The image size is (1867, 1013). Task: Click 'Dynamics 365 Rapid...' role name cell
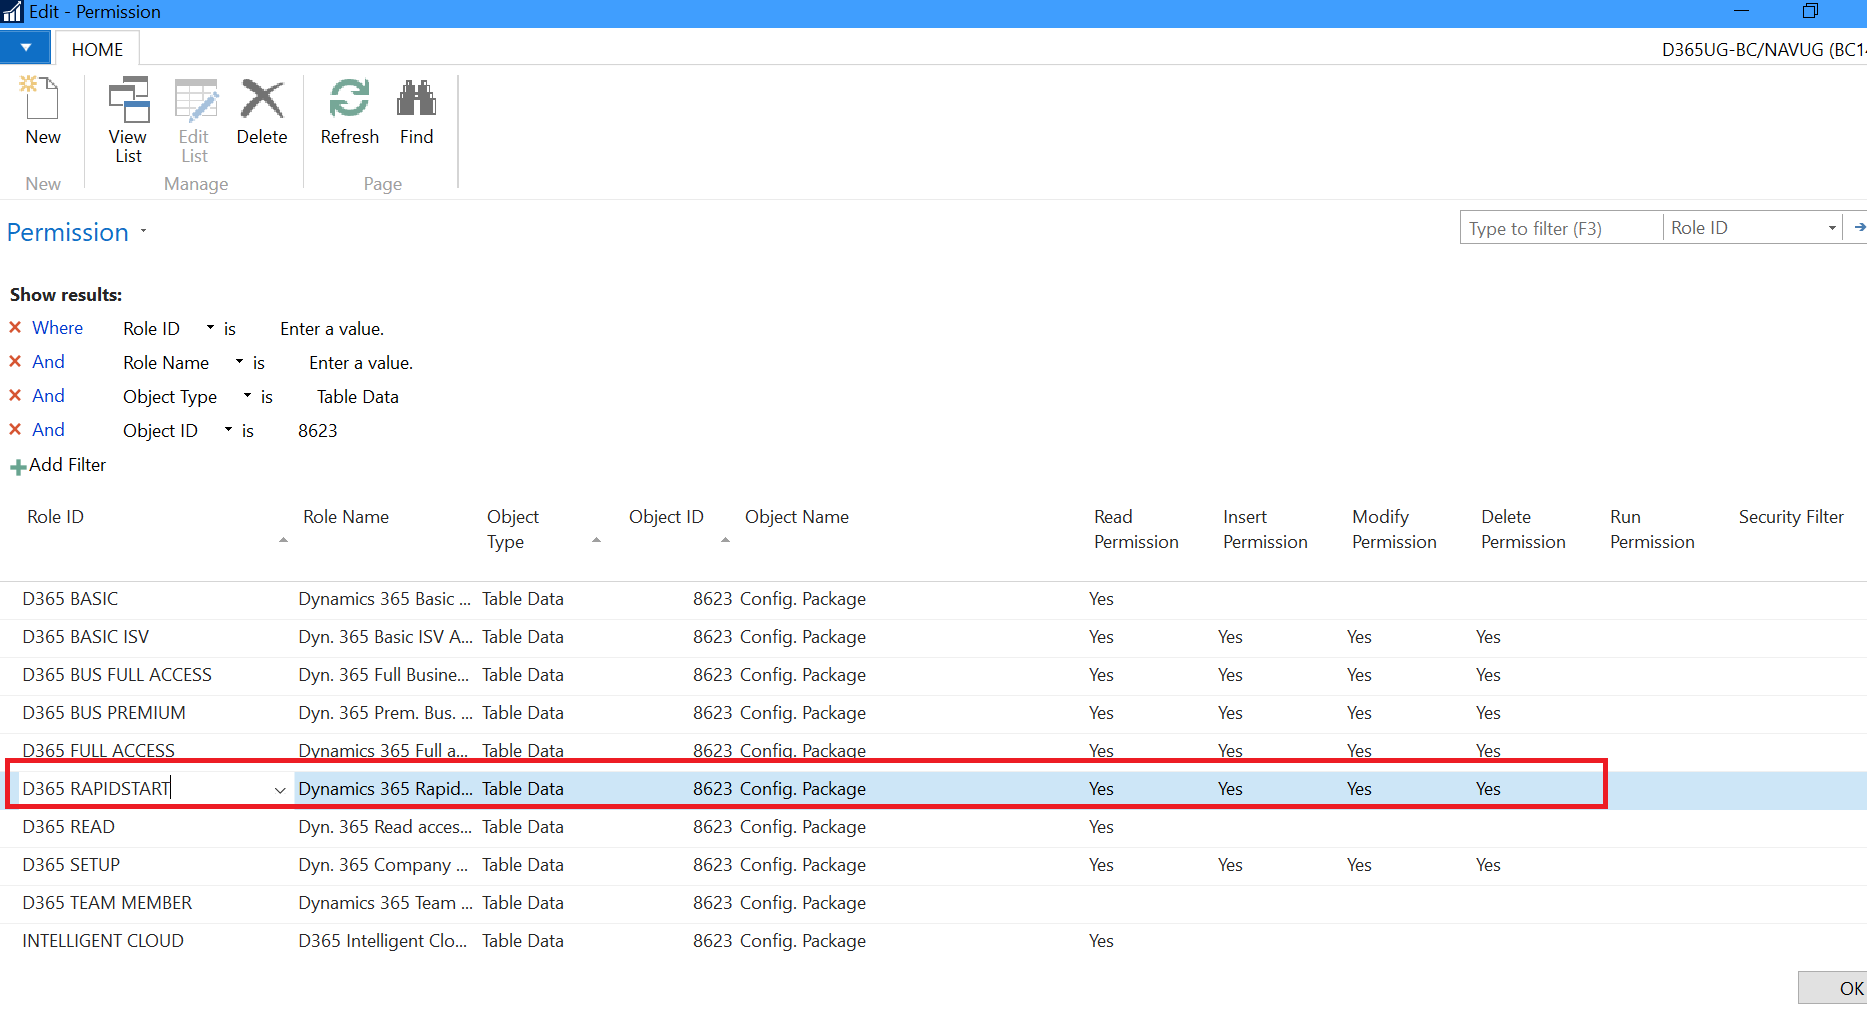(385, 789)
